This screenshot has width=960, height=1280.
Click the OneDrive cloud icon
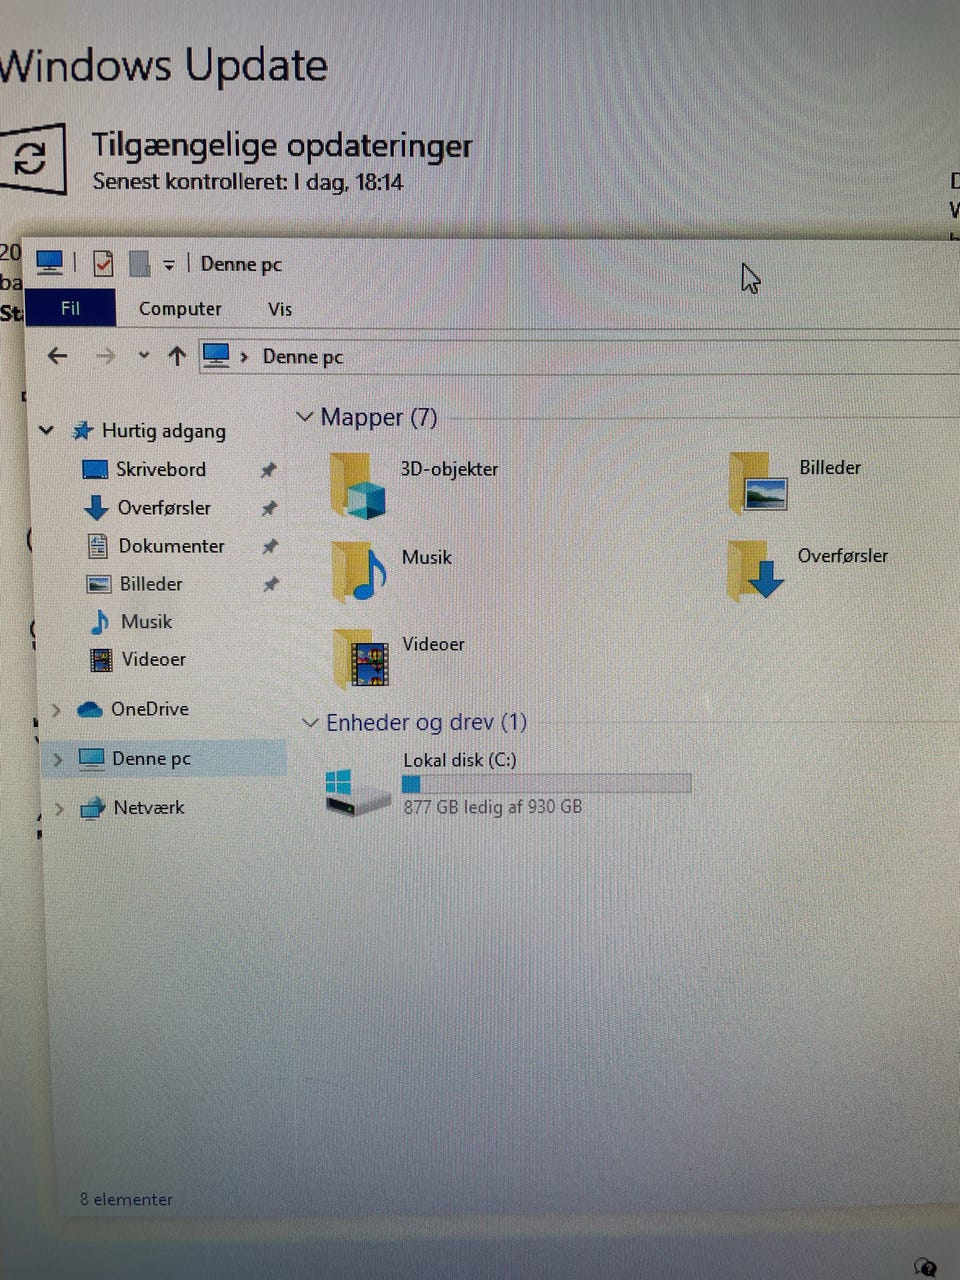[x=90, y=709]
